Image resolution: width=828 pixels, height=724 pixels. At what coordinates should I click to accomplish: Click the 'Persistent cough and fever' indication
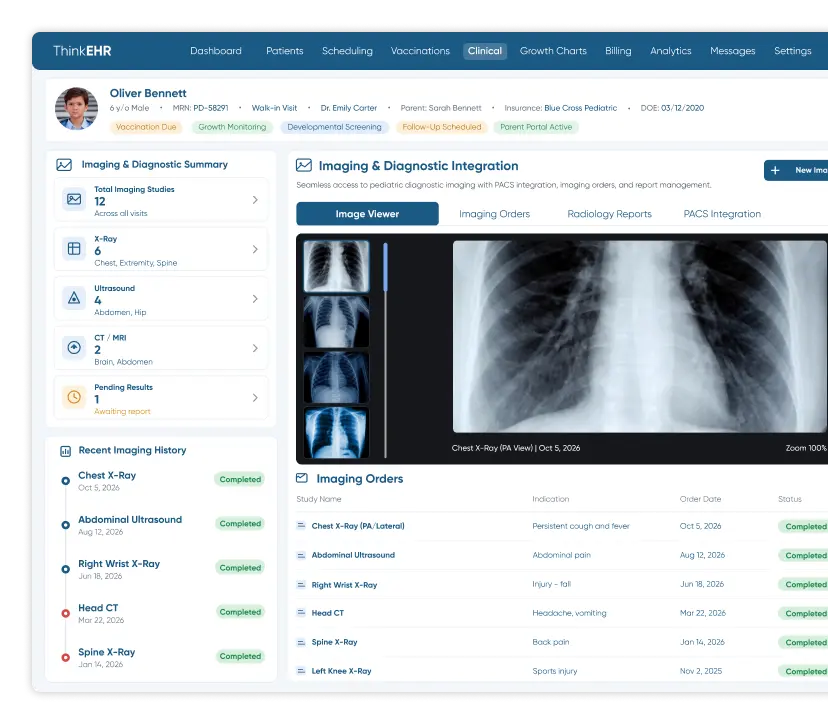tap(581, 526)
